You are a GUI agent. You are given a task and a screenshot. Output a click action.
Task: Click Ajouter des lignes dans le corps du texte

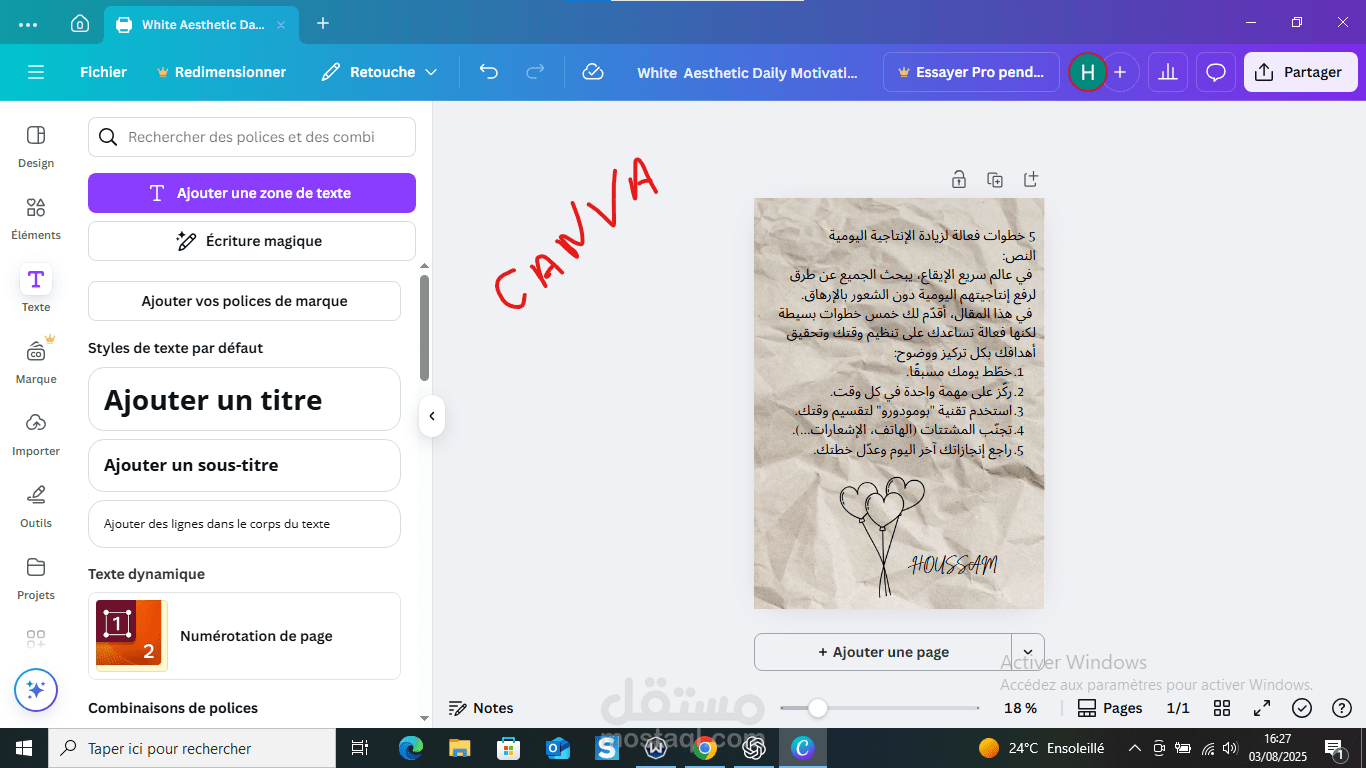click(245, 524)
